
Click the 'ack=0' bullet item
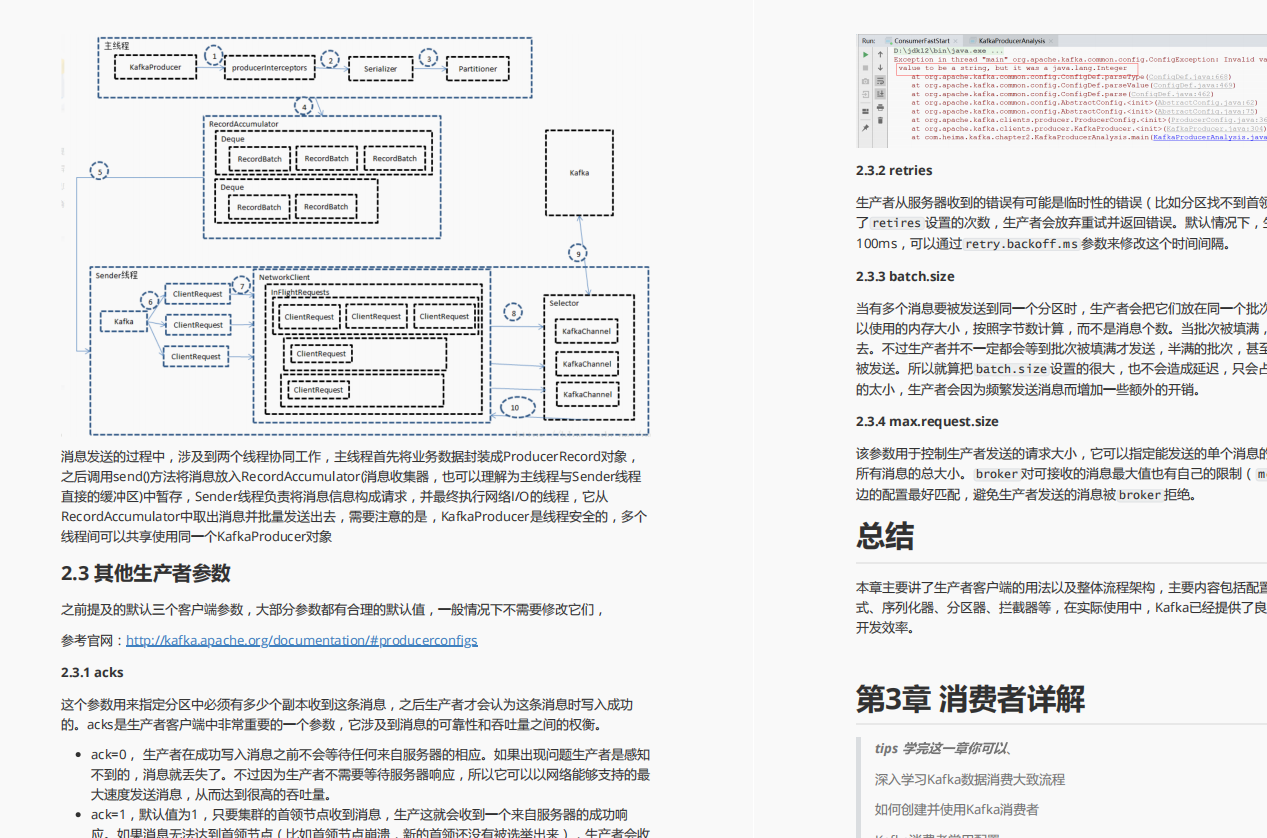pos(370,774)
